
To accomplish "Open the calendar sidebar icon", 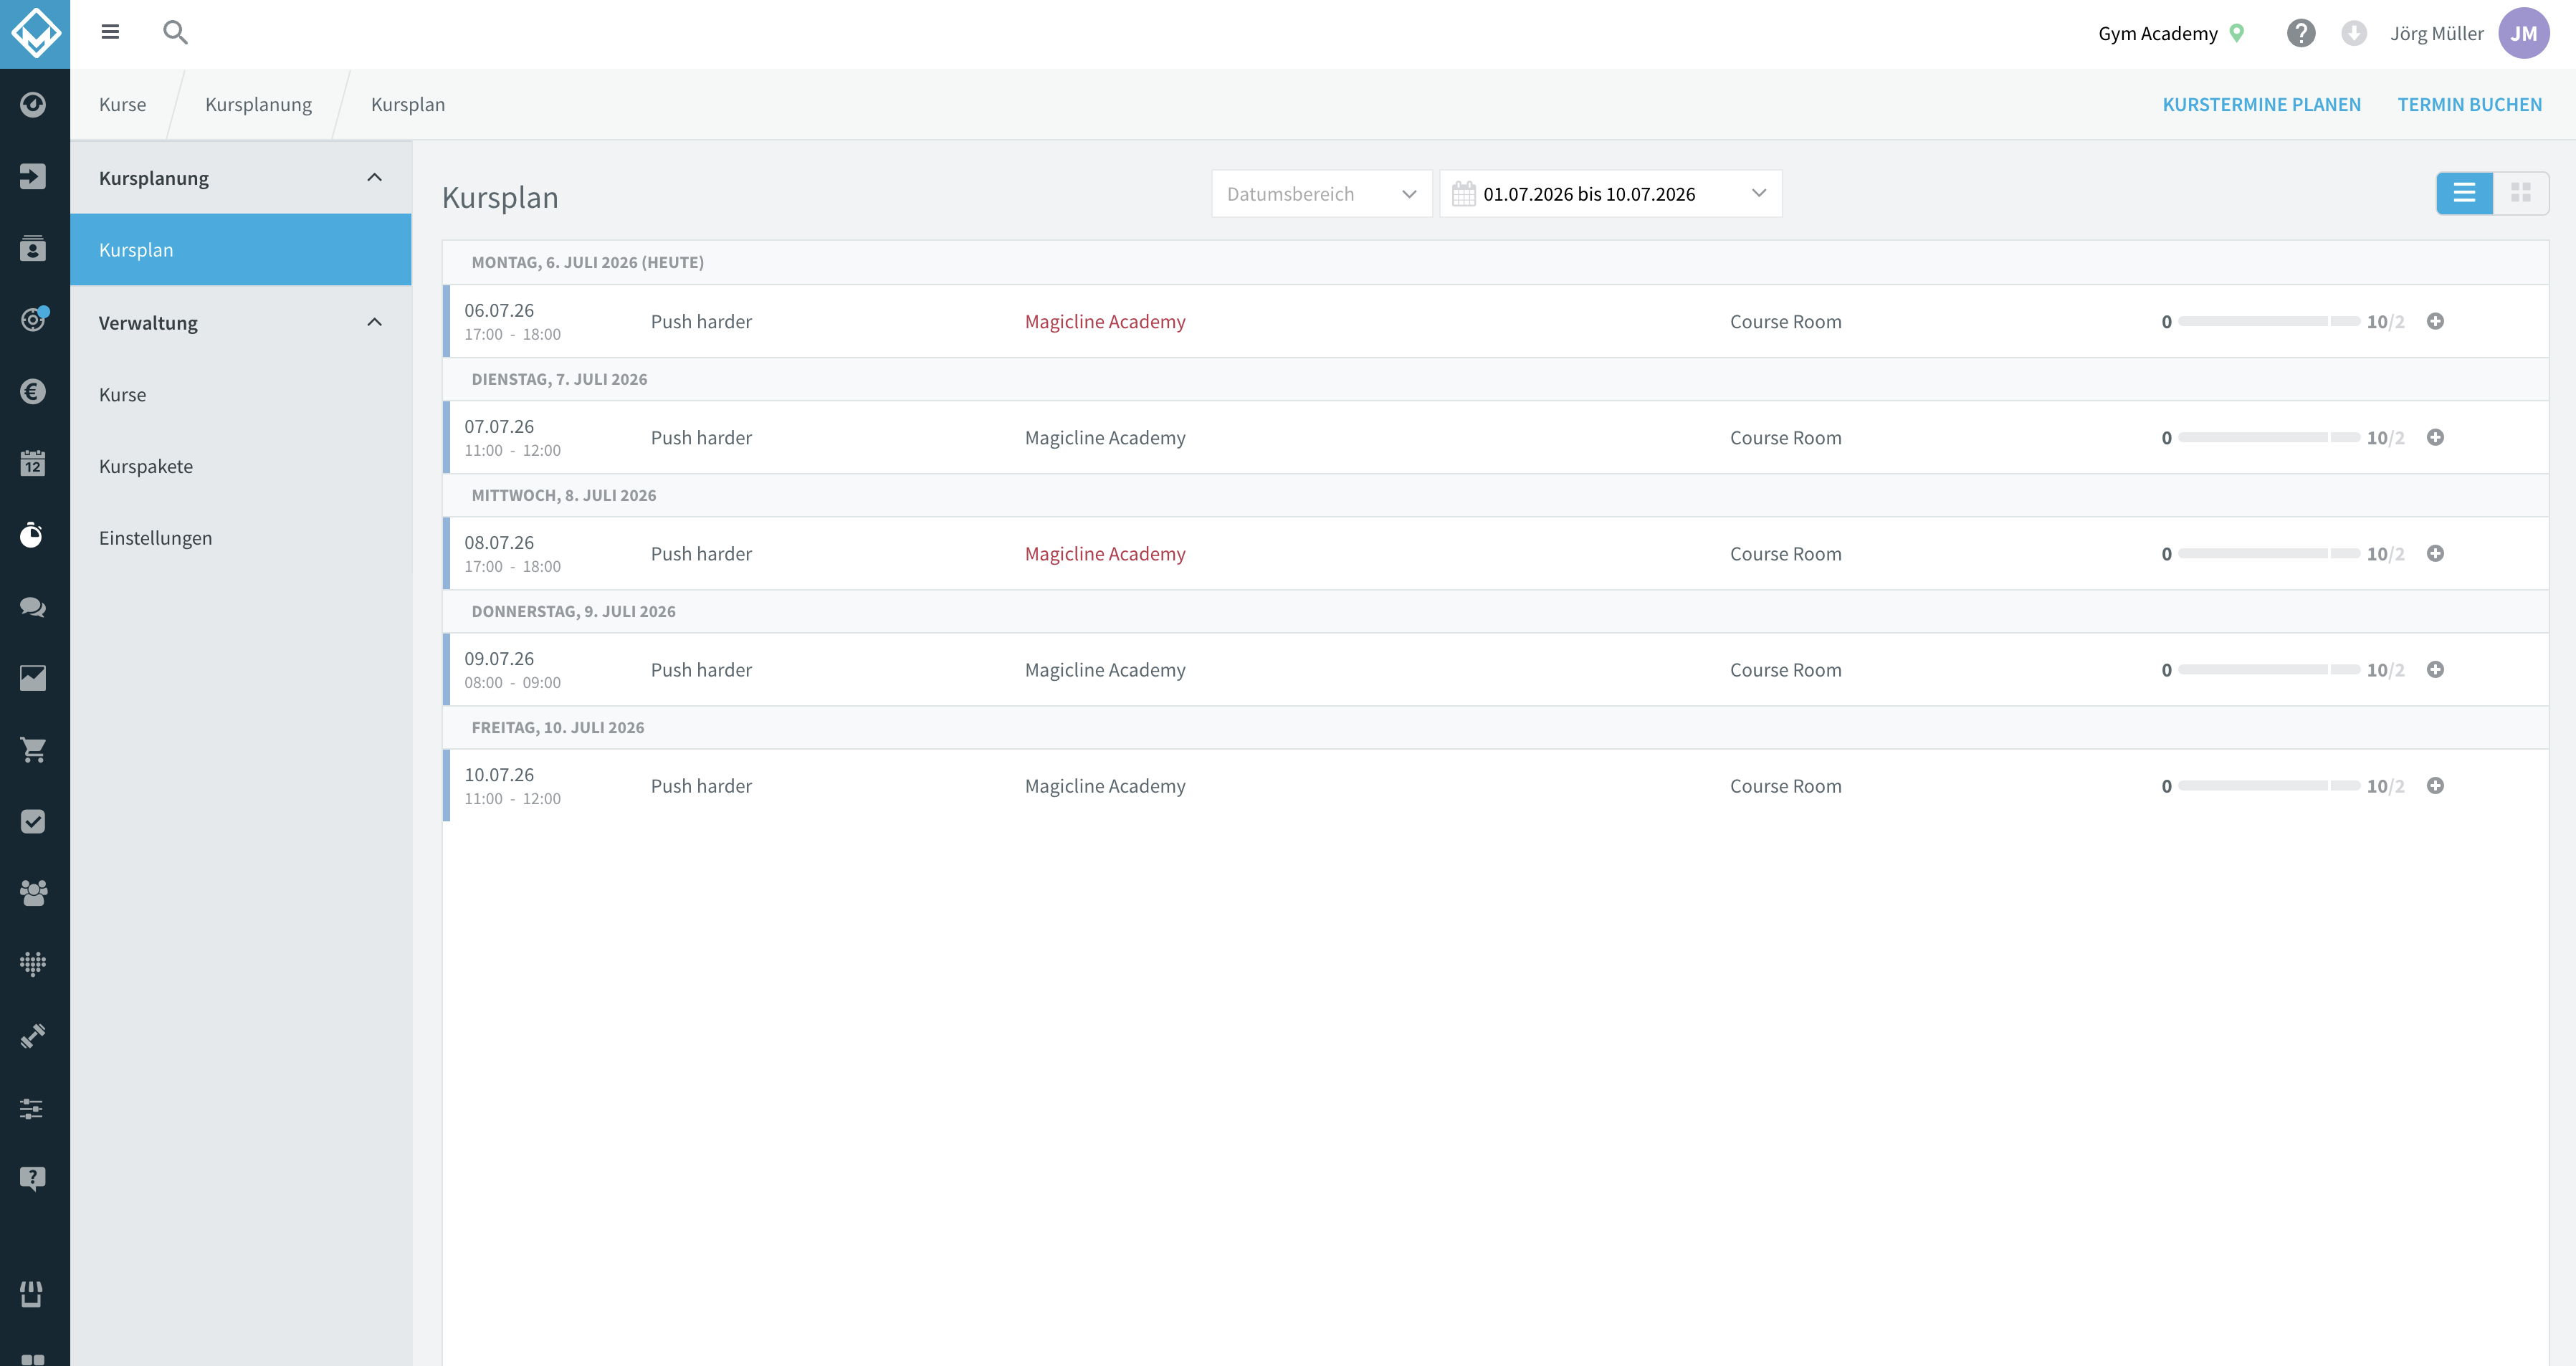I will [x=33, y=463].
